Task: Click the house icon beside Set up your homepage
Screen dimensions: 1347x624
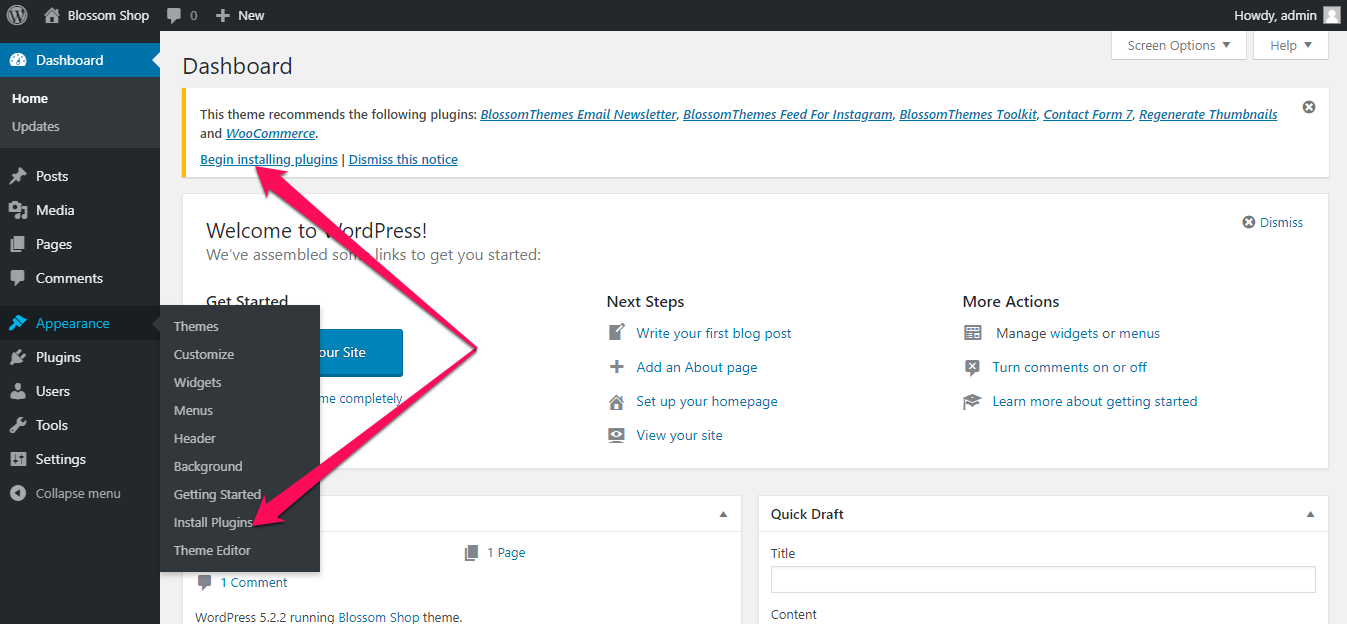Action: (x=617, y=401)
